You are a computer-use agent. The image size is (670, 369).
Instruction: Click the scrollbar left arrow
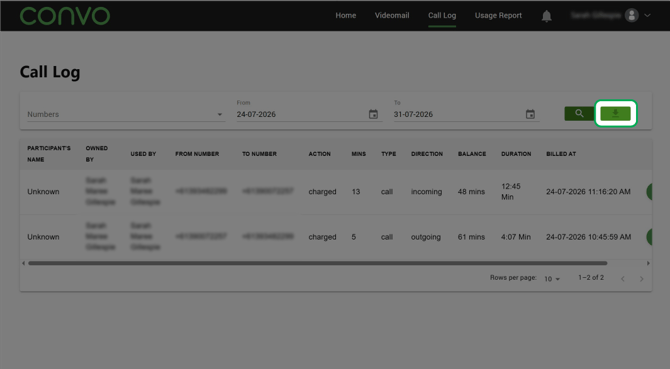(x=24, y=263)
